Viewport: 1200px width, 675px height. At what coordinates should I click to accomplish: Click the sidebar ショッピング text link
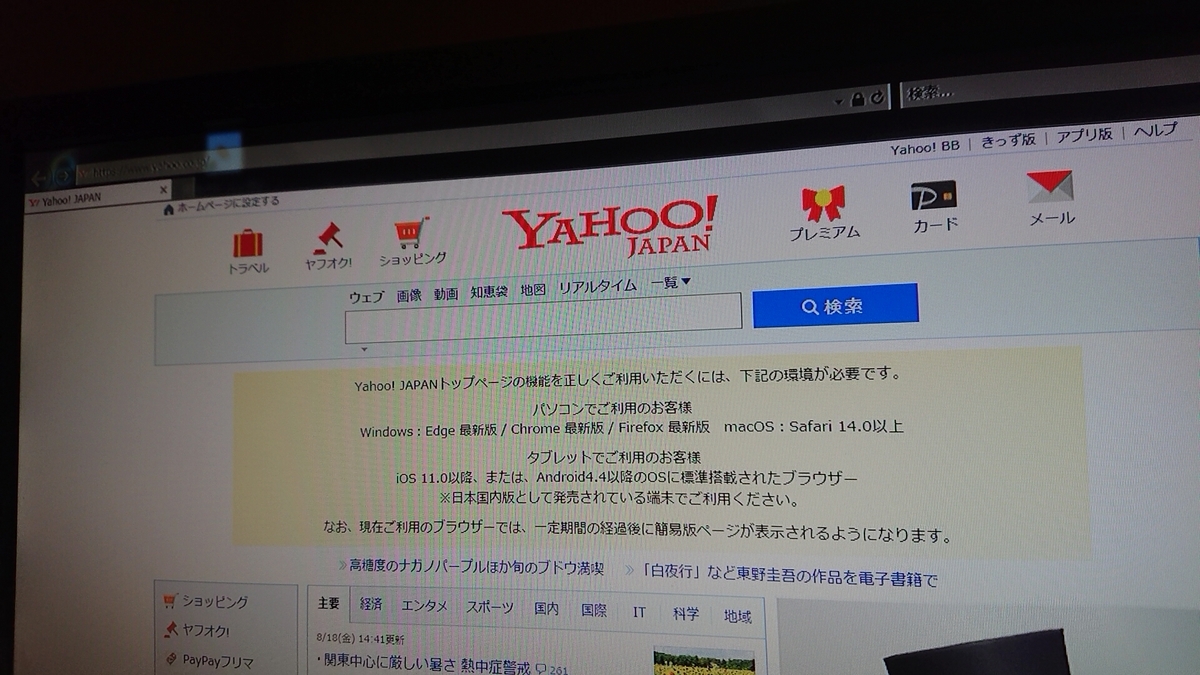click(x=215, y=603)
